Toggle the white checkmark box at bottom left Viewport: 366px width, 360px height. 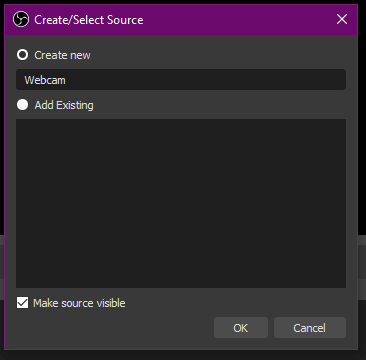point(22,303)
